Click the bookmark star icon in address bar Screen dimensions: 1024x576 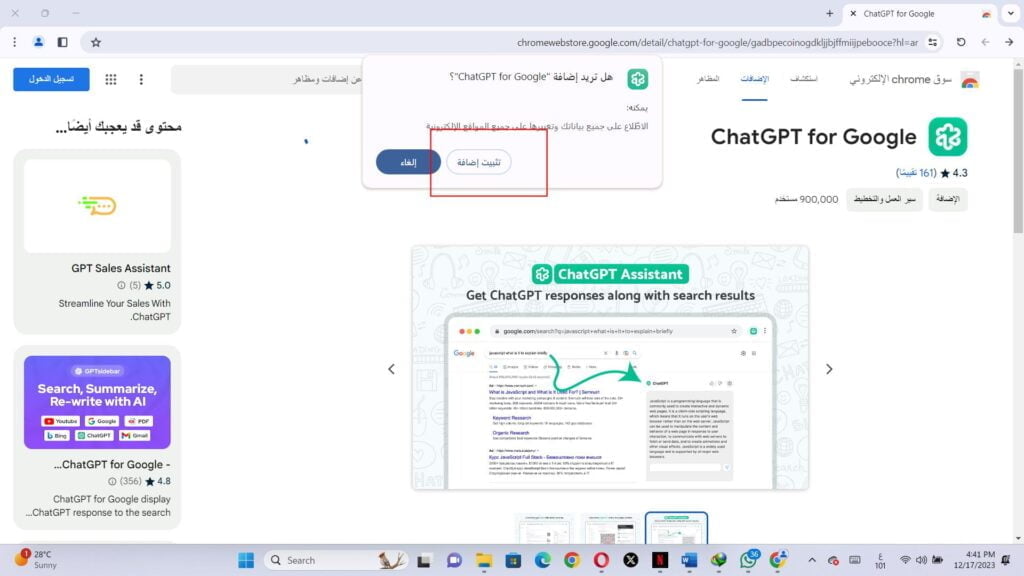click(96, 42)
